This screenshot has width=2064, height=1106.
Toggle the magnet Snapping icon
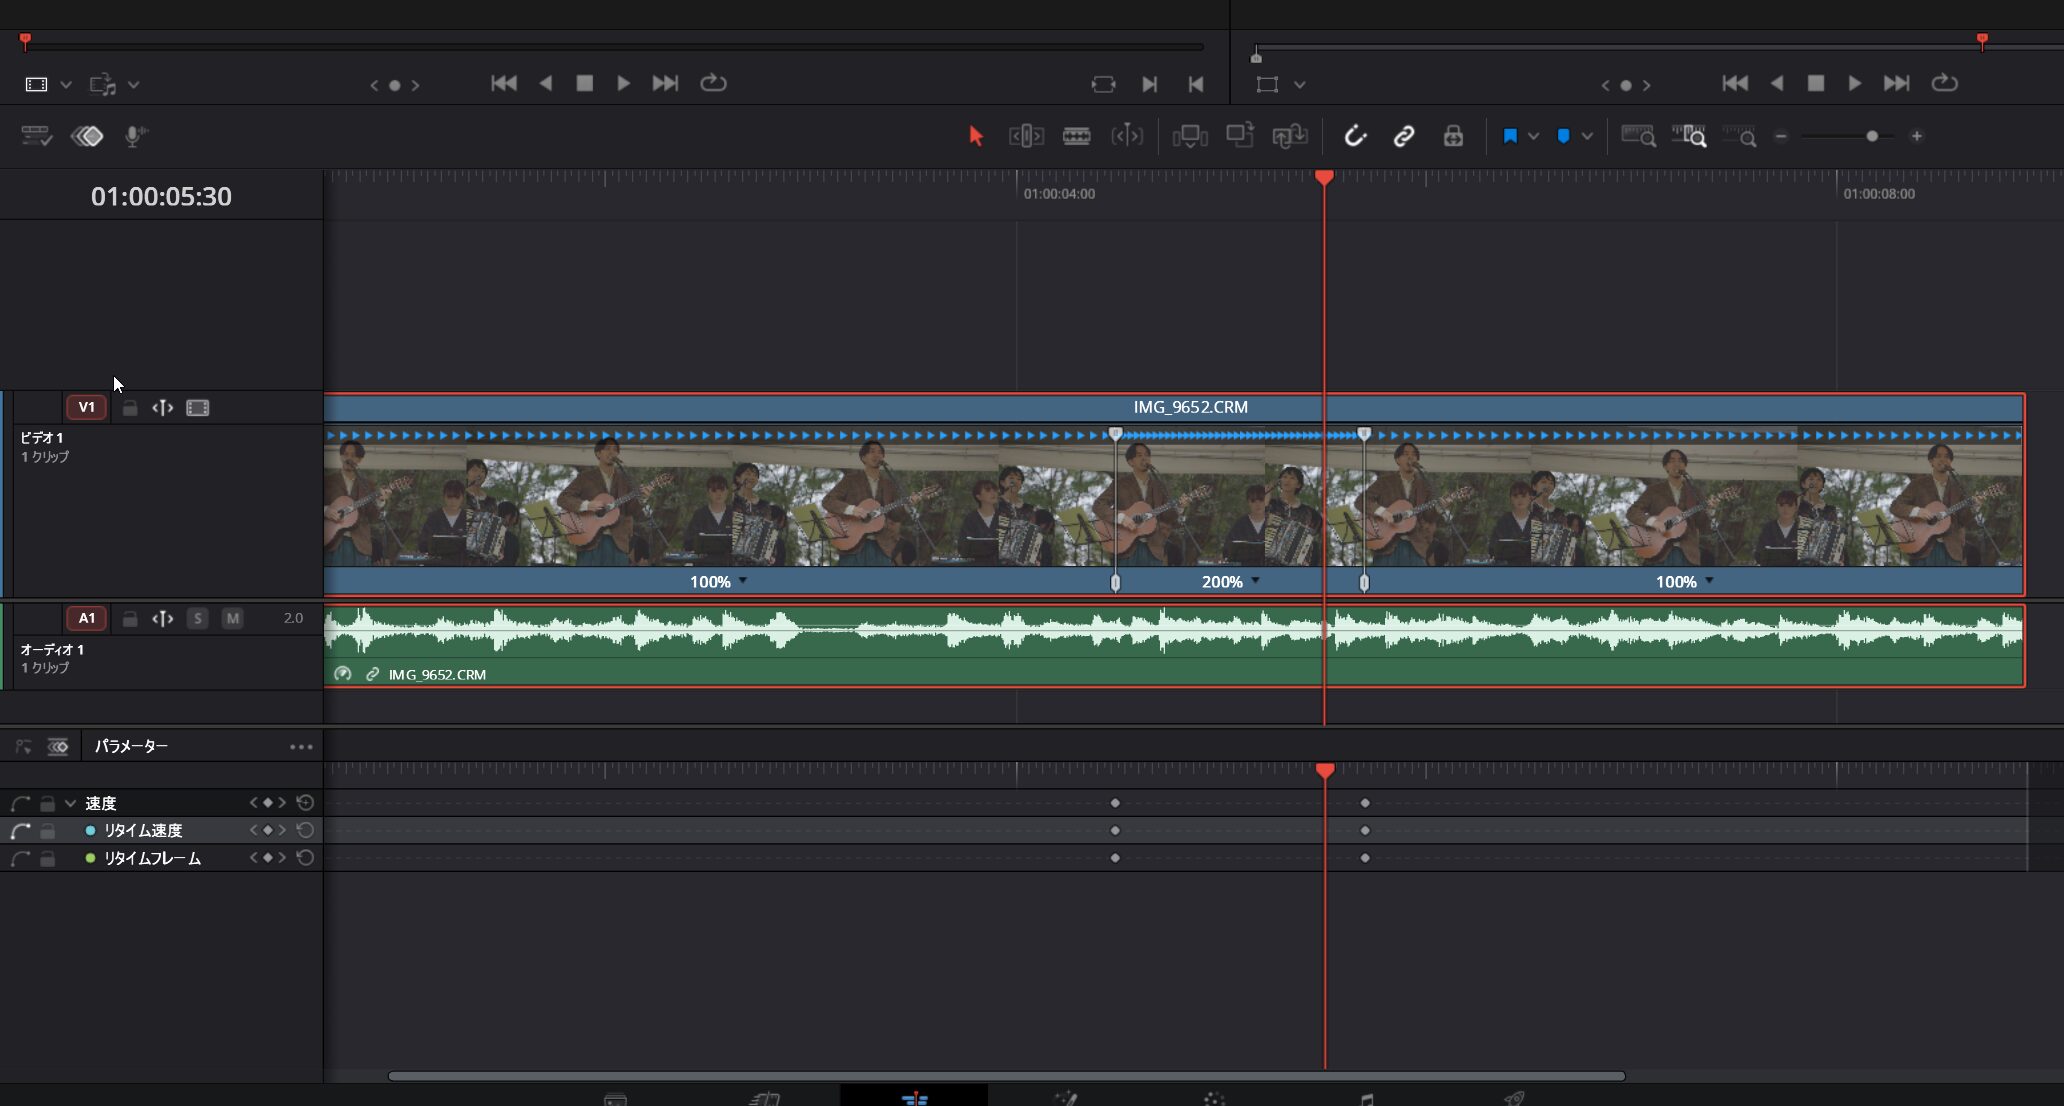(x=1354, y=136)
